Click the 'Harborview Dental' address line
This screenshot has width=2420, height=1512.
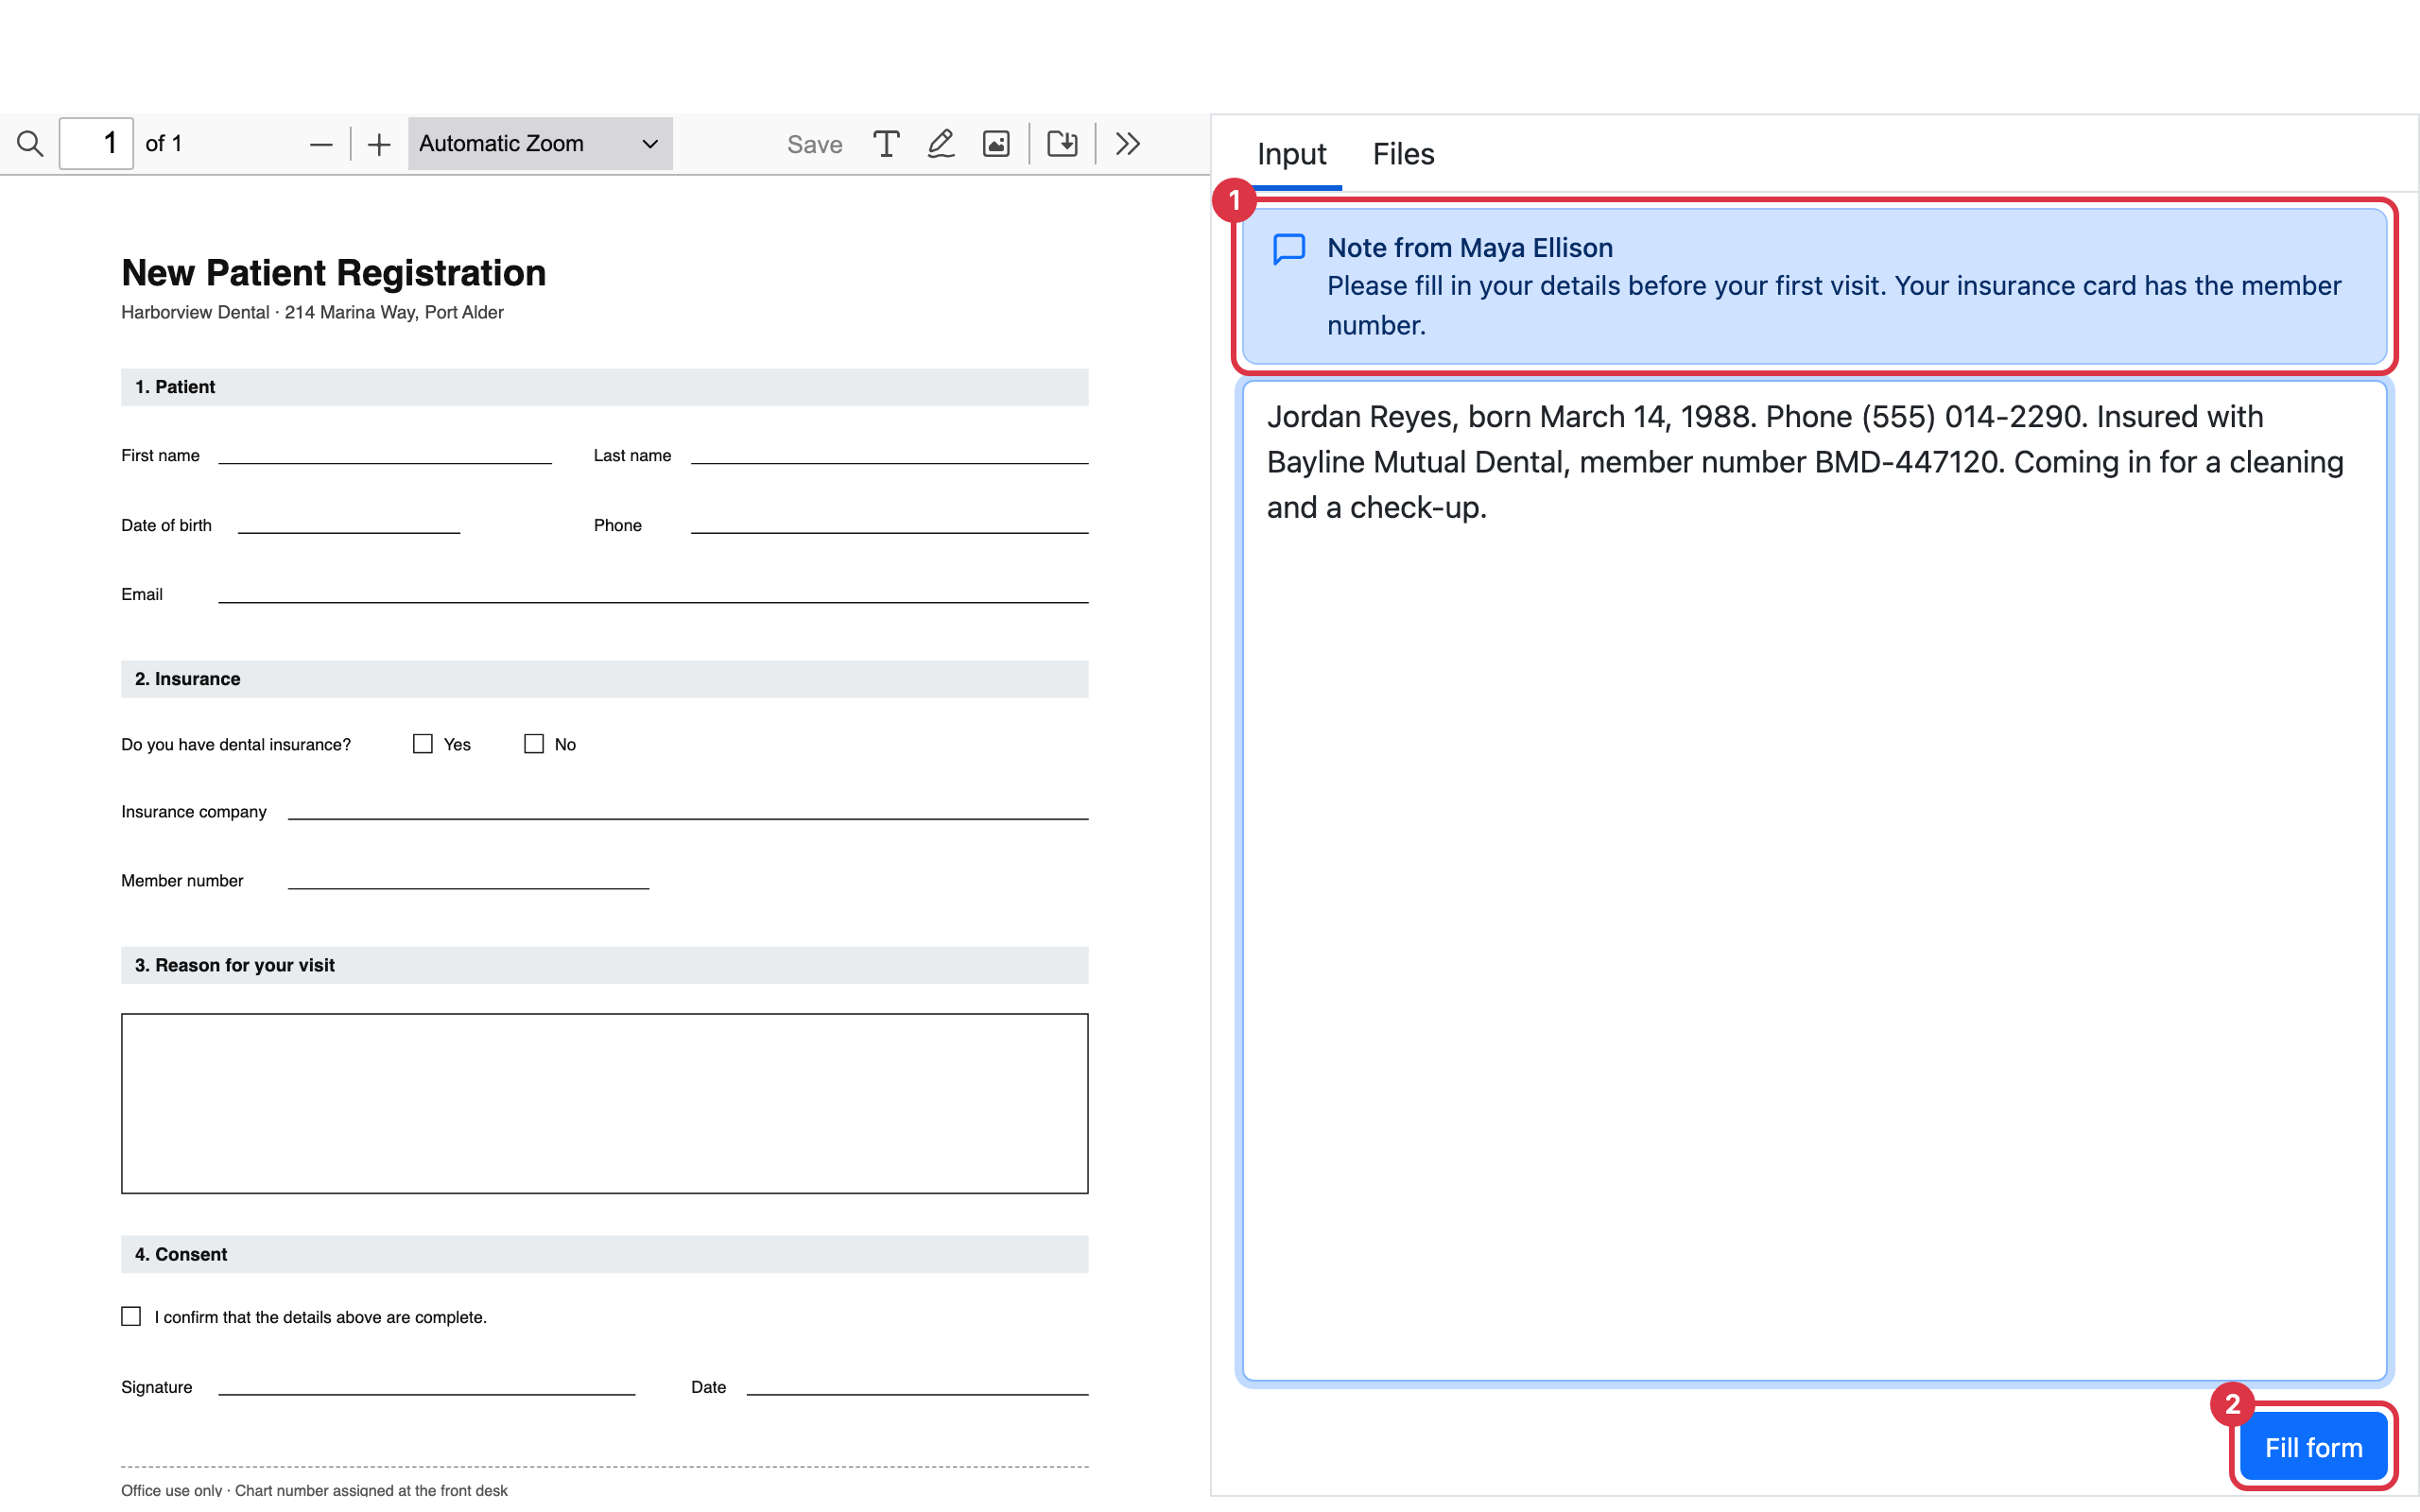(312, 312)
